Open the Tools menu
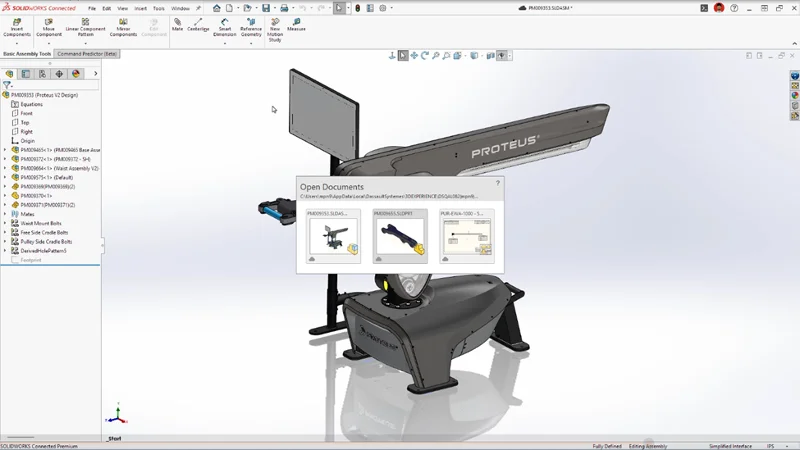Screen dimensions: 800x450 pyautogui.click(x=158, y=8)
